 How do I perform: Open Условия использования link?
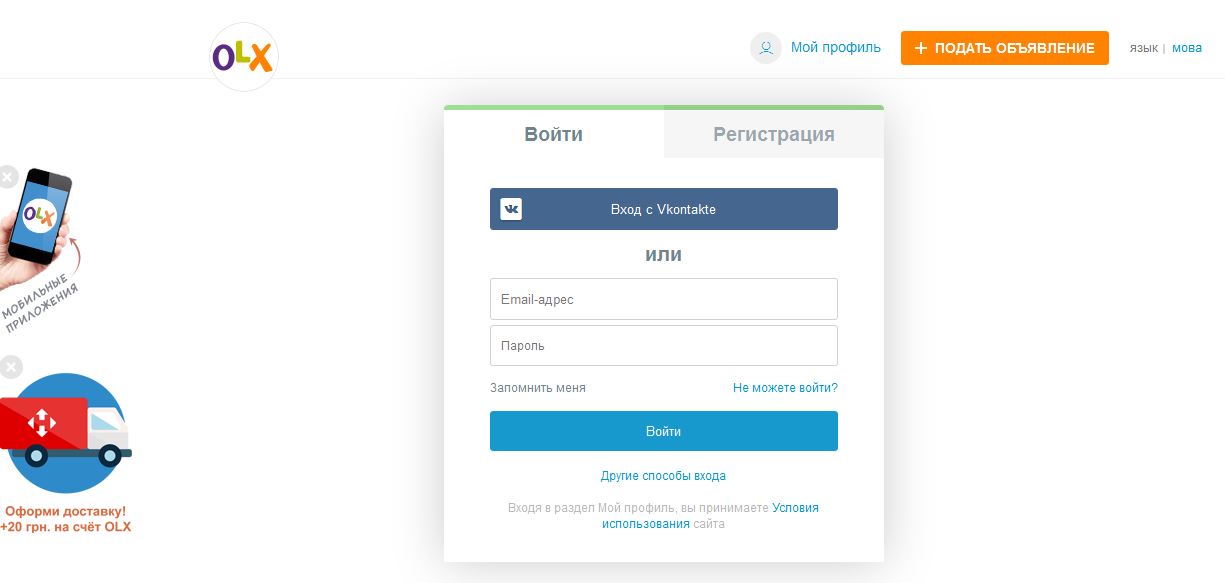(710, 516)
